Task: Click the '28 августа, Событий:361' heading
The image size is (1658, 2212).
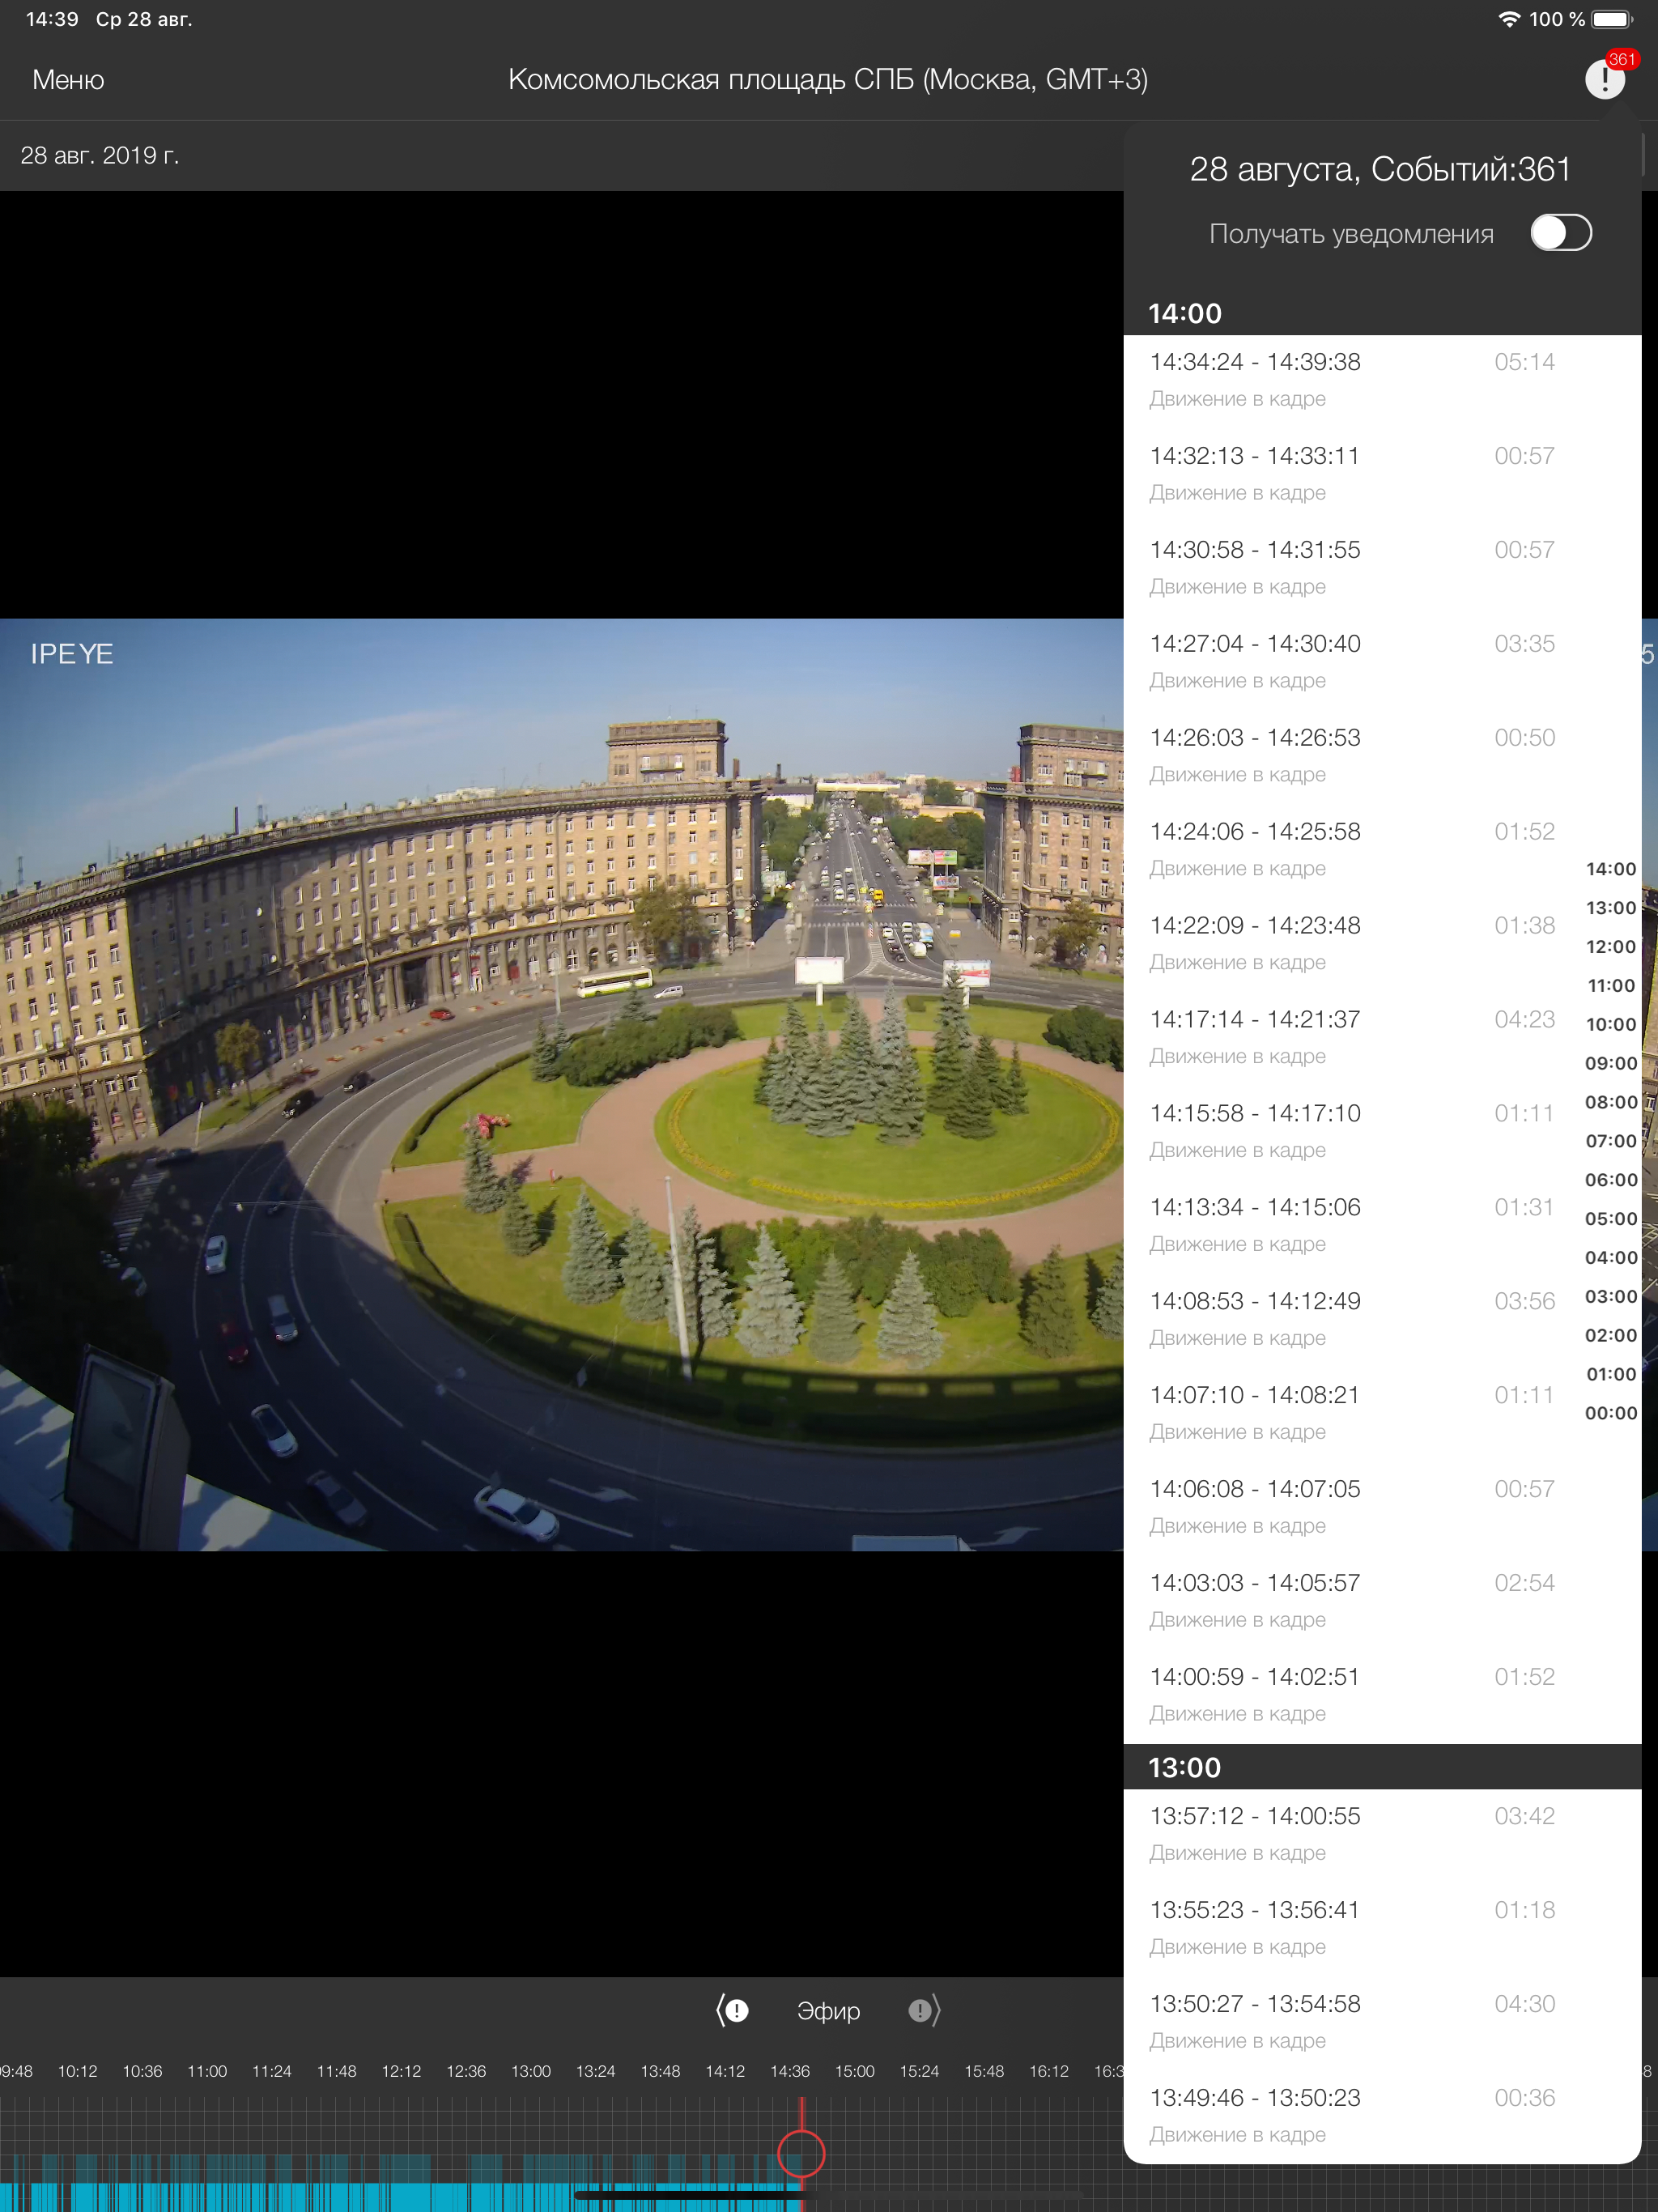Action: pyautogui.click(x=1380, y=169)
